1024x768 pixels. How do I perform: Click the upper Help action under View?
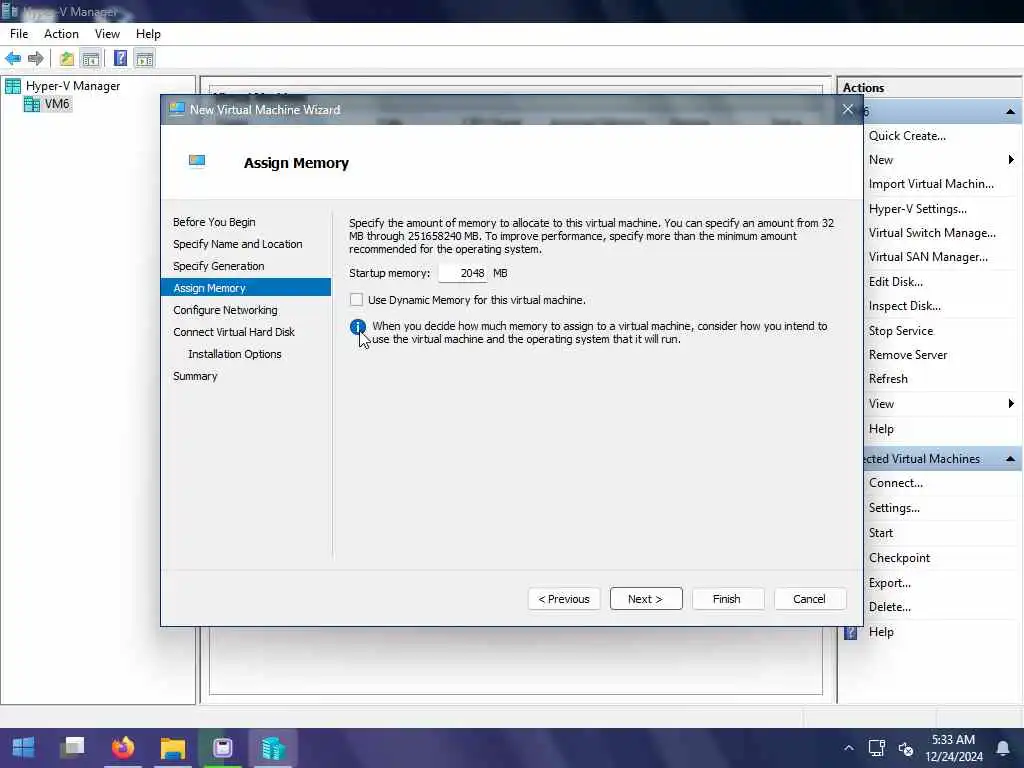(x=881, y=429)
